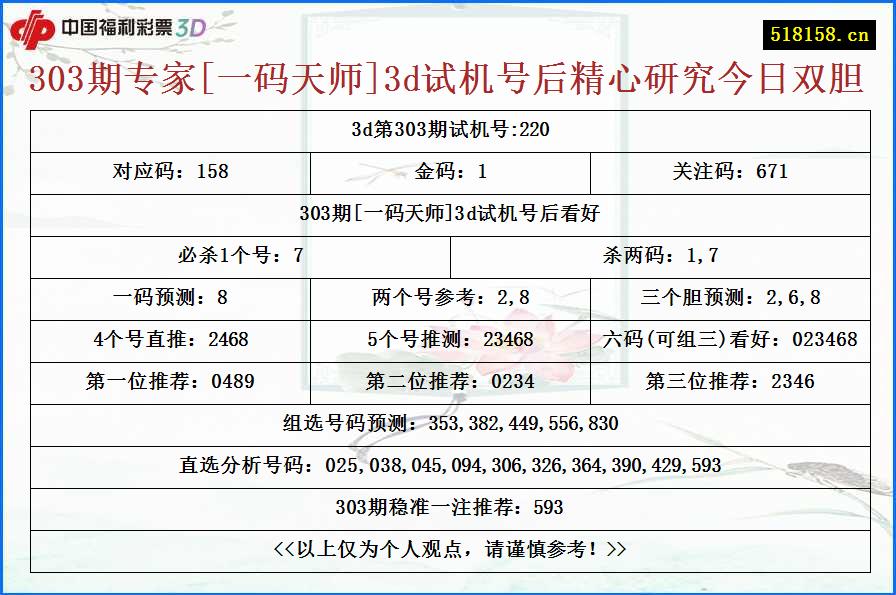Click the 金码 1 table cell
This screenshot has height=595, width=896.
448,171
